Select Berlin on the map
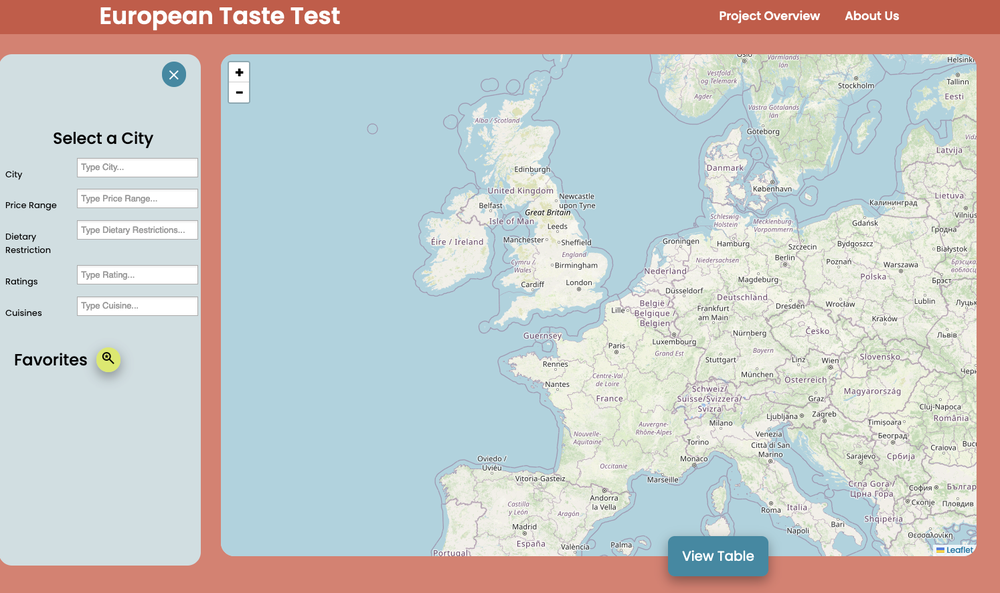Image resolution: width=1000 pixels, height=593 pixels. 785,257
